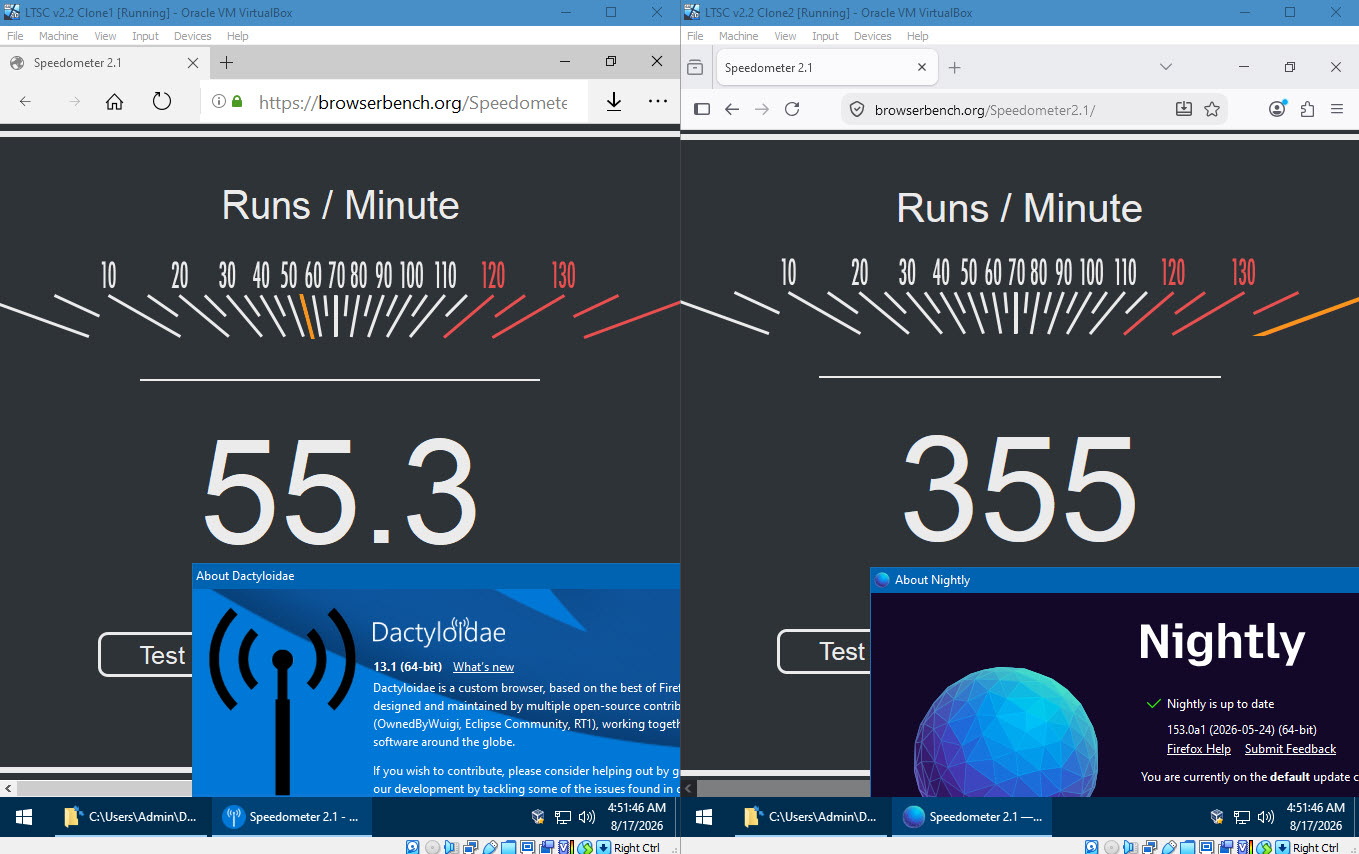Screen dimensions: 1359x854
Task: Open the account menu in Nightly toolbar
Action: point(1277,109)
